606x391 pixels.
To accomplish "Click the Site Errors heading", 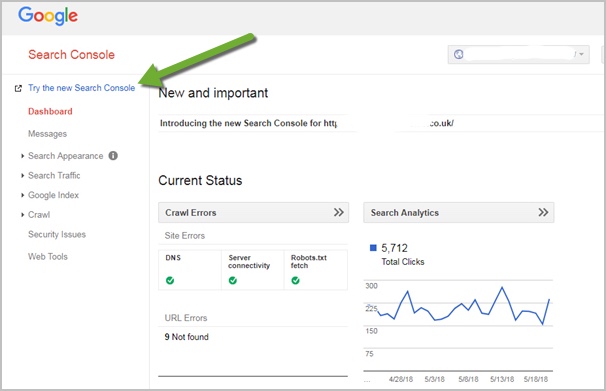I will point(185,236).
